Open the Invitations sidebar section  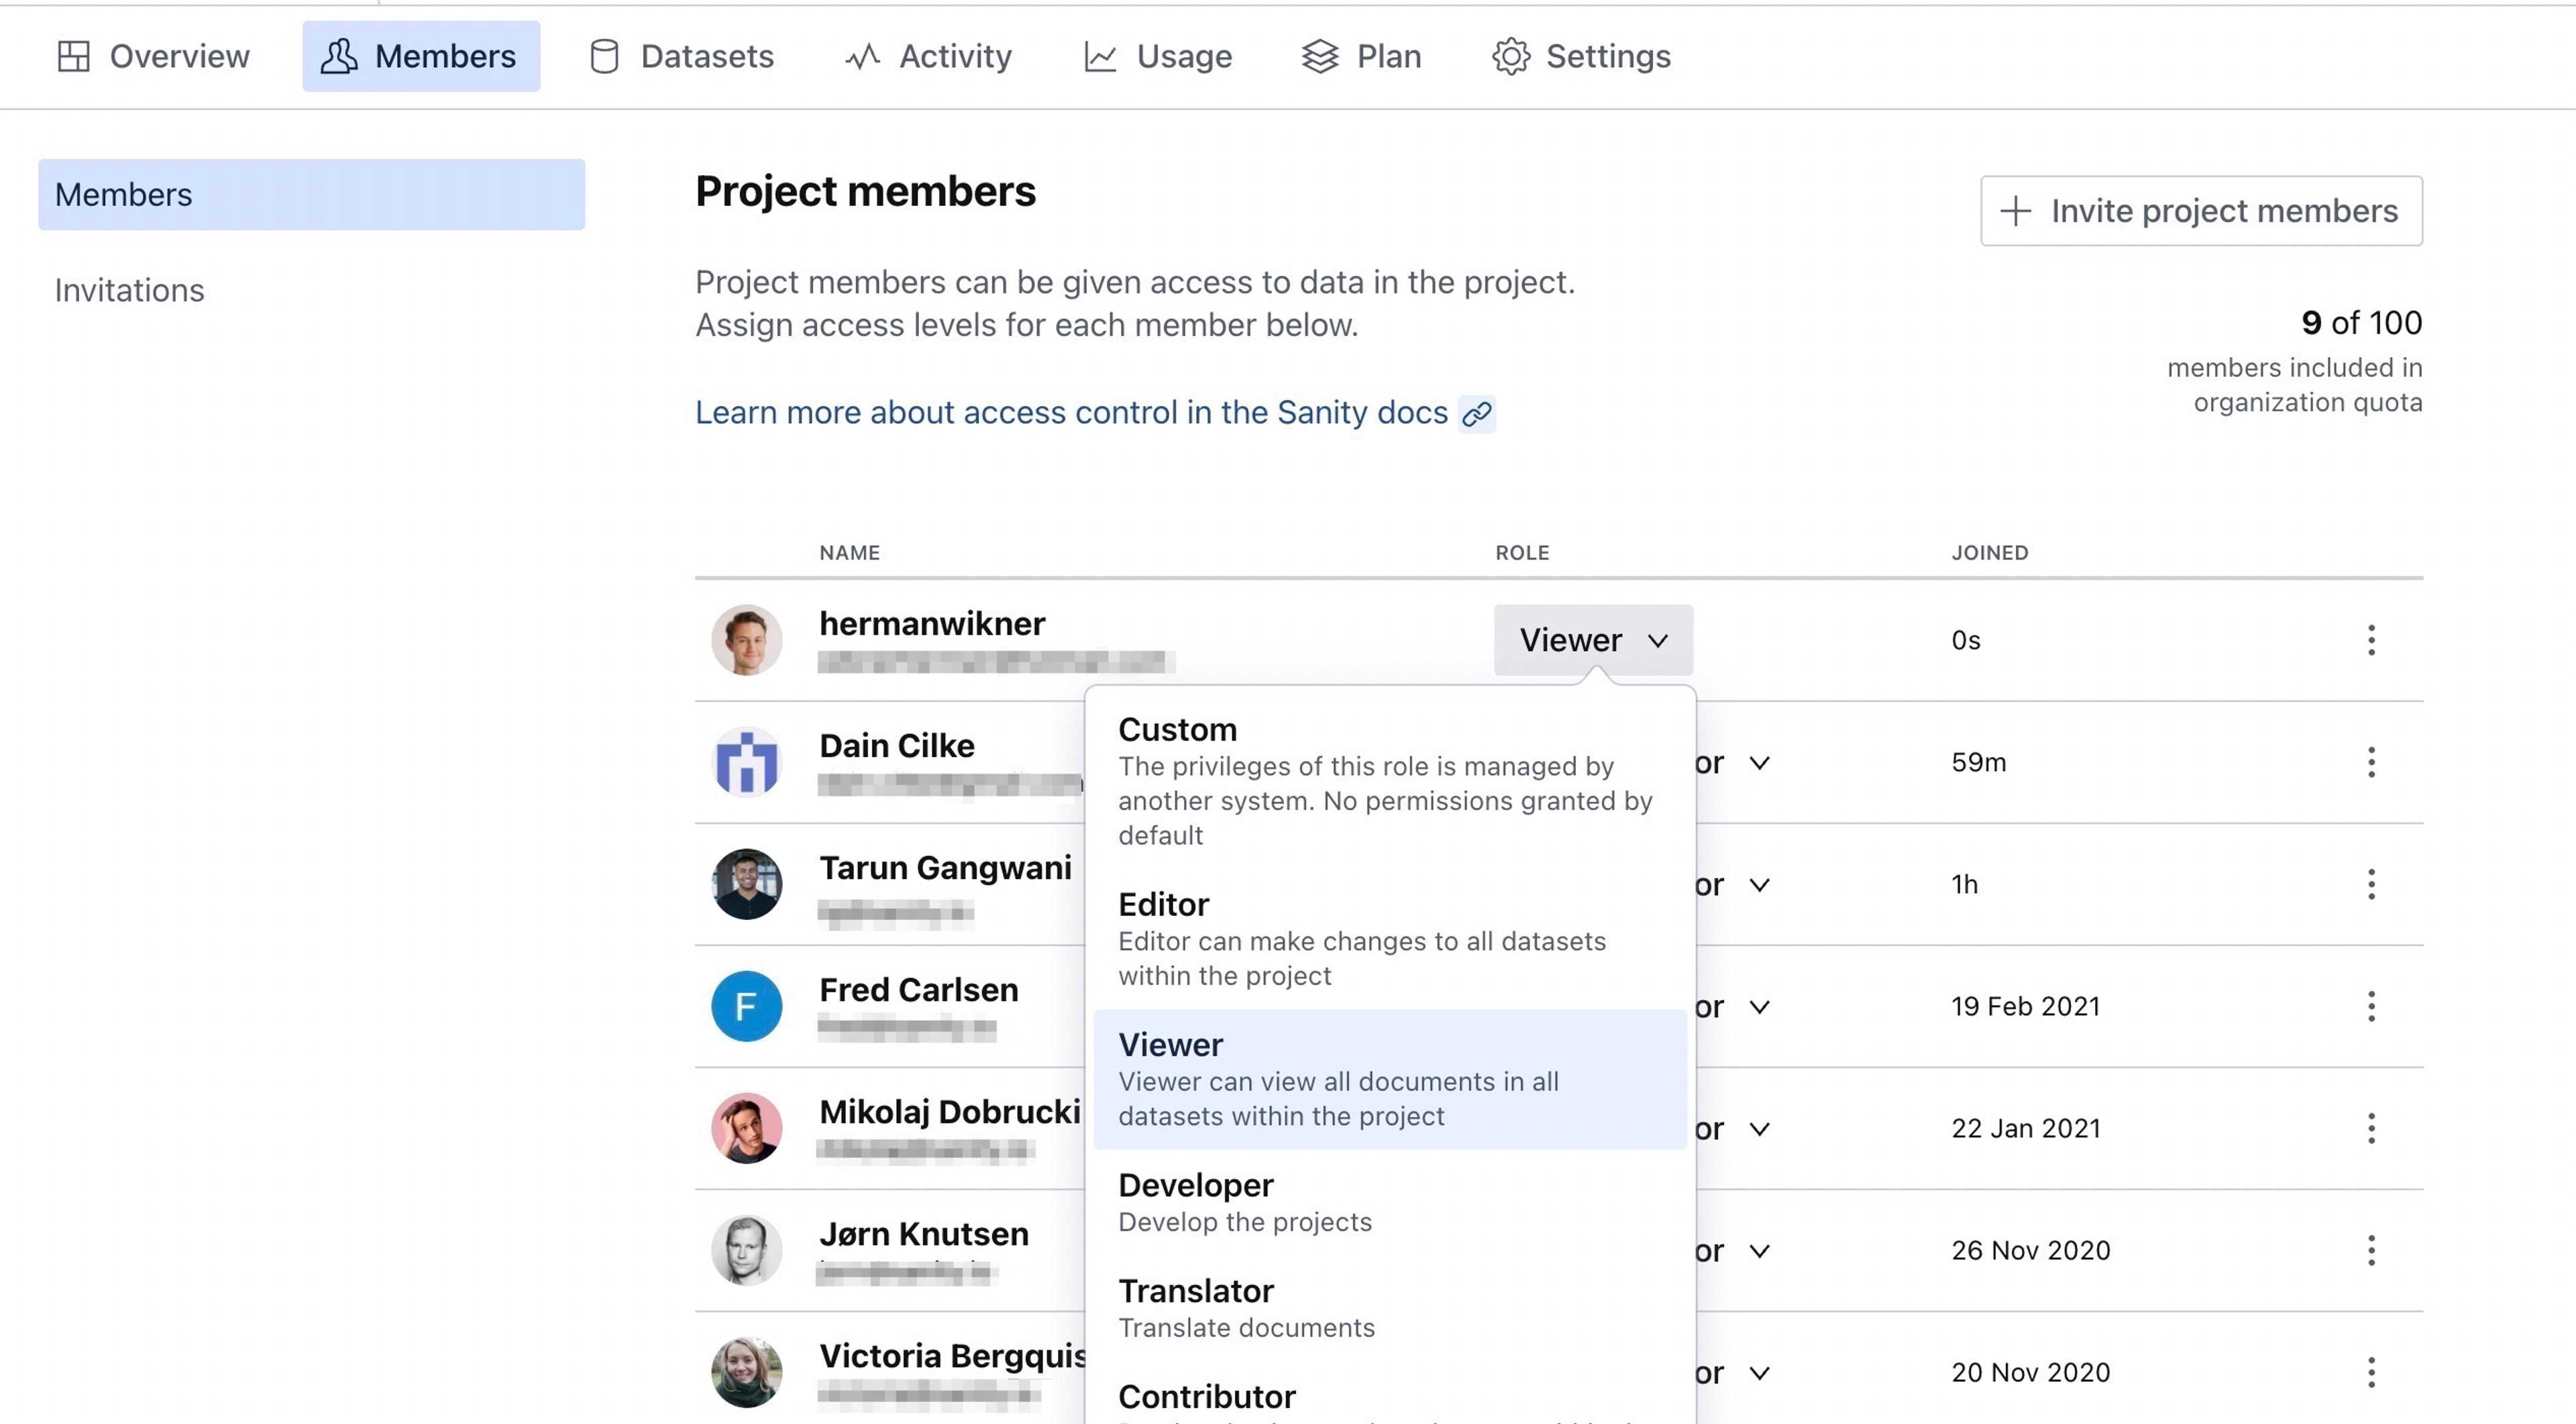[130, 290]
